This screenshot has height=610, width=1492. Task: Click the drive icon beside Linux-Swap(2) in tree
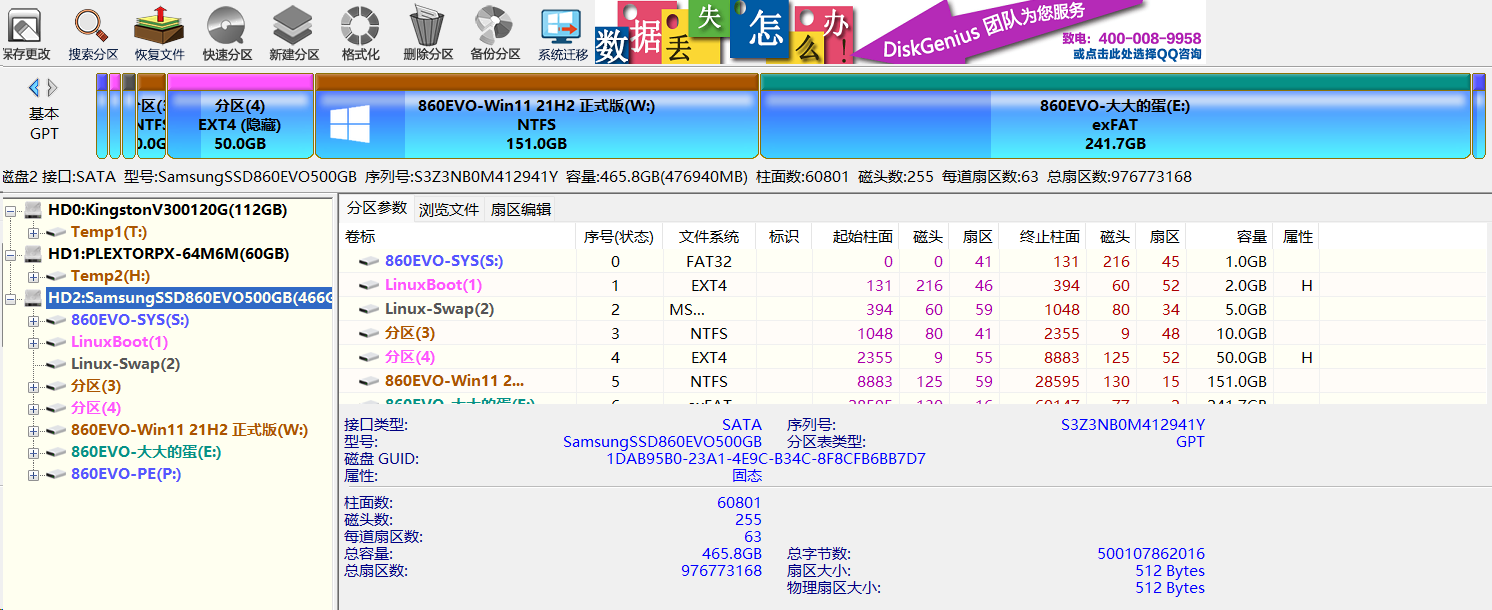tap(57, 365)
